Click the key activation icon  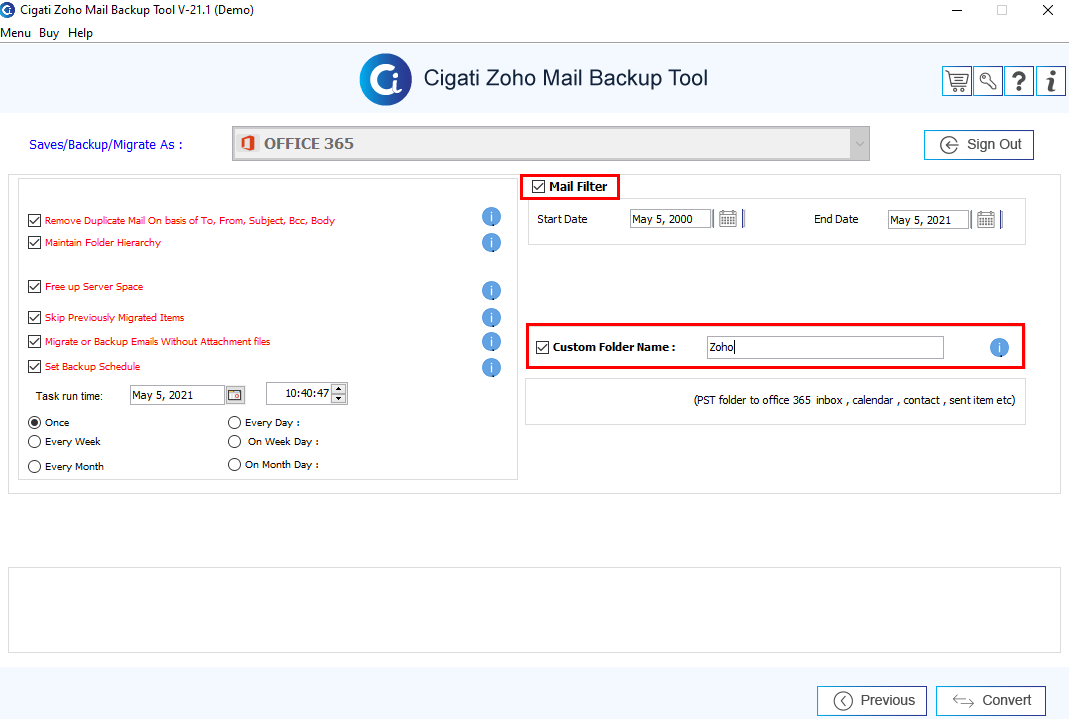point(988,81)
